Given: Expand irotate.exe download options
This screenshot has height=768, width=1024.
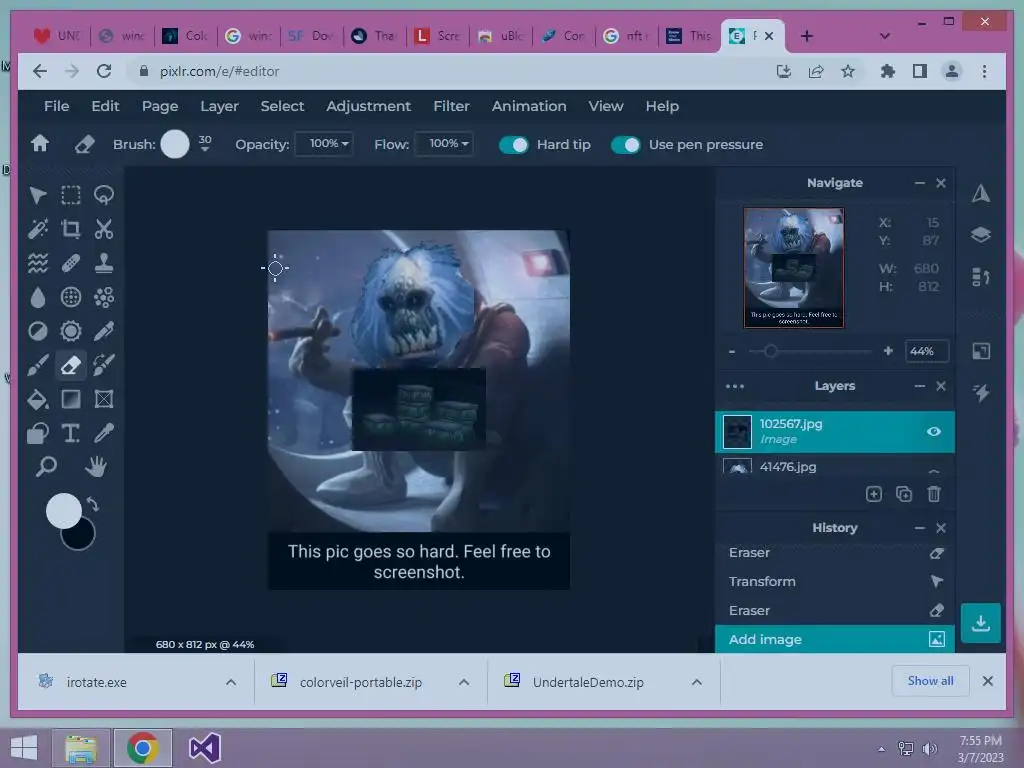Looking at the screenshot, I should coord(231,682).
